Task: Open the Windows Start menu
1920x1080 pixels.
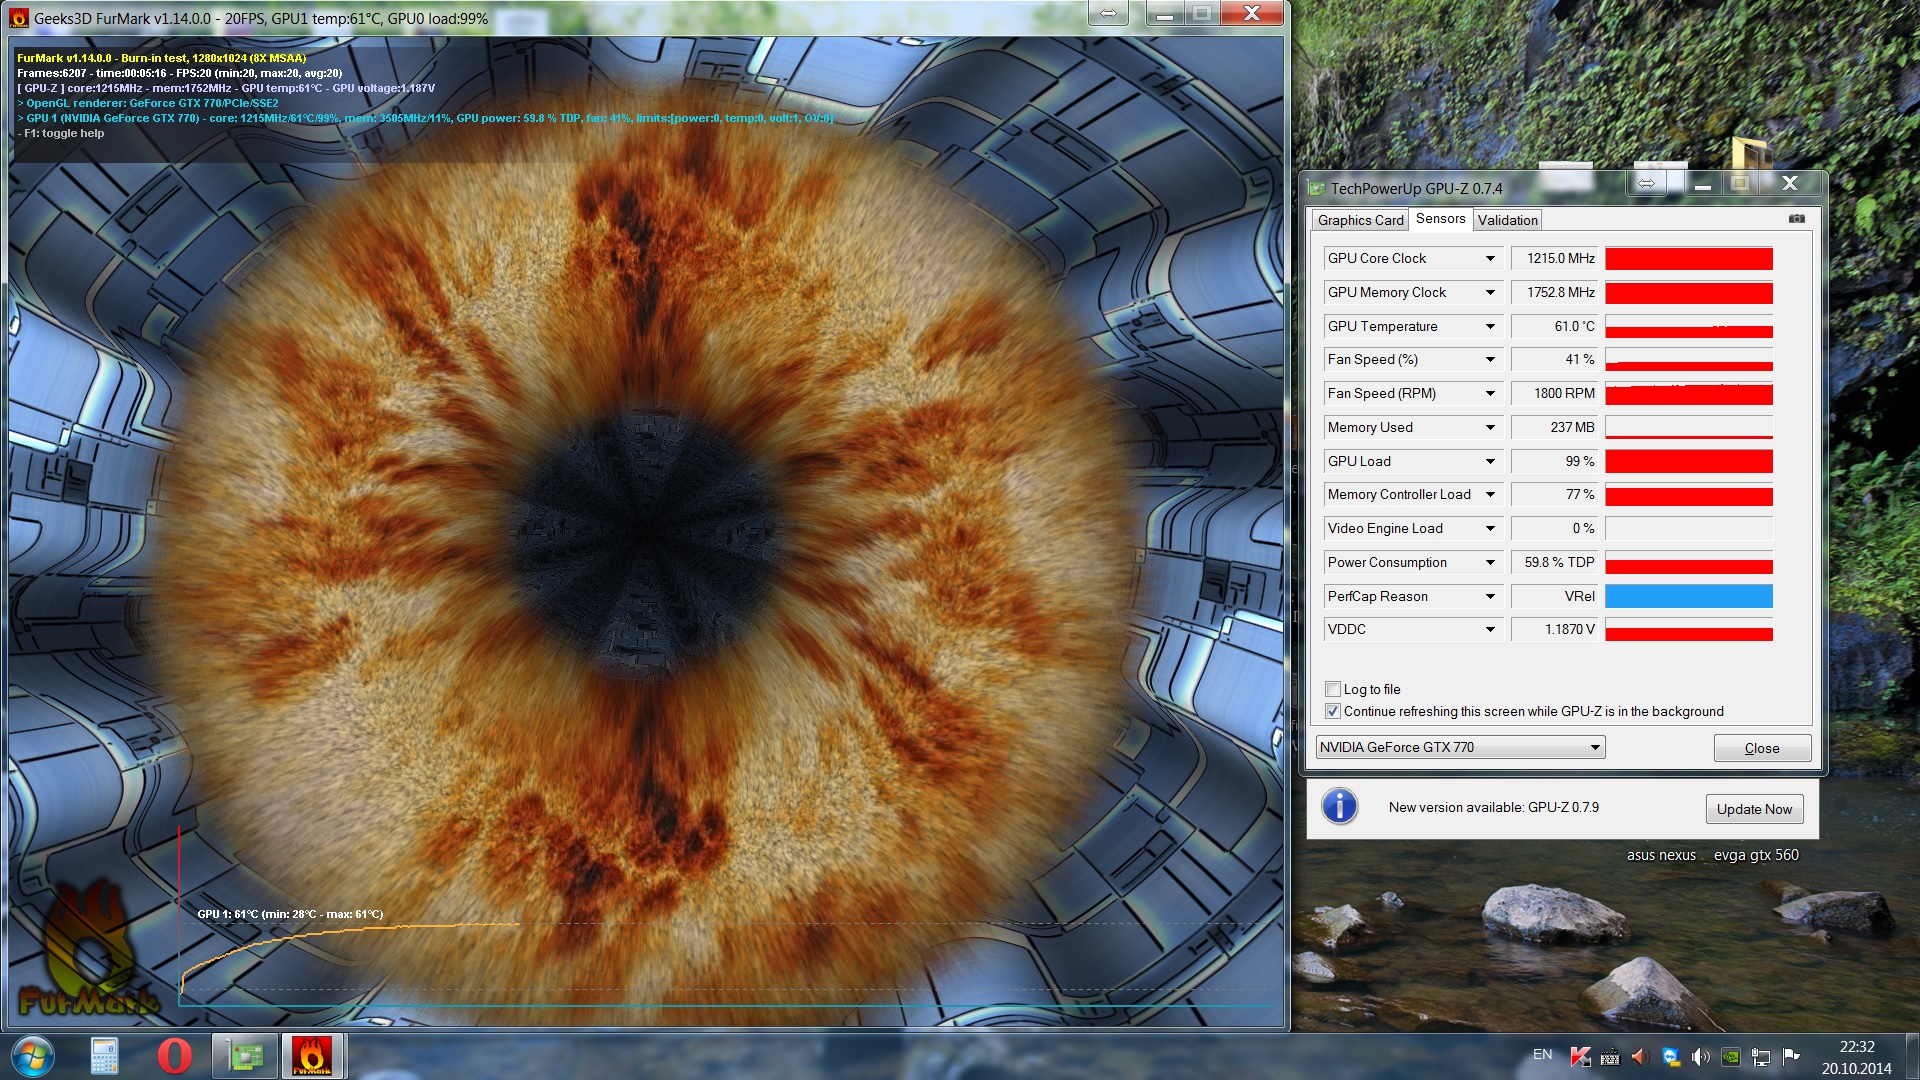Action: tap(32, 1056)
